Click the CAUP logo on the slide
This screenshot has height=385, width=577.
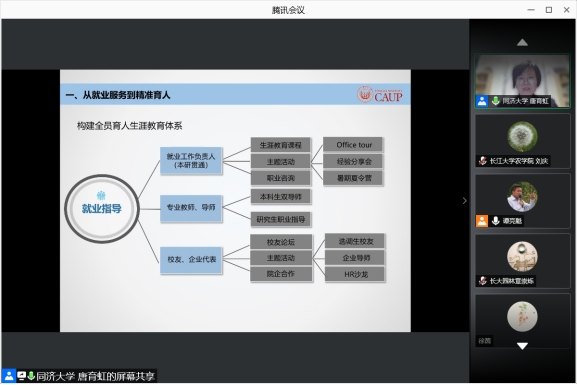click(379, 95)
